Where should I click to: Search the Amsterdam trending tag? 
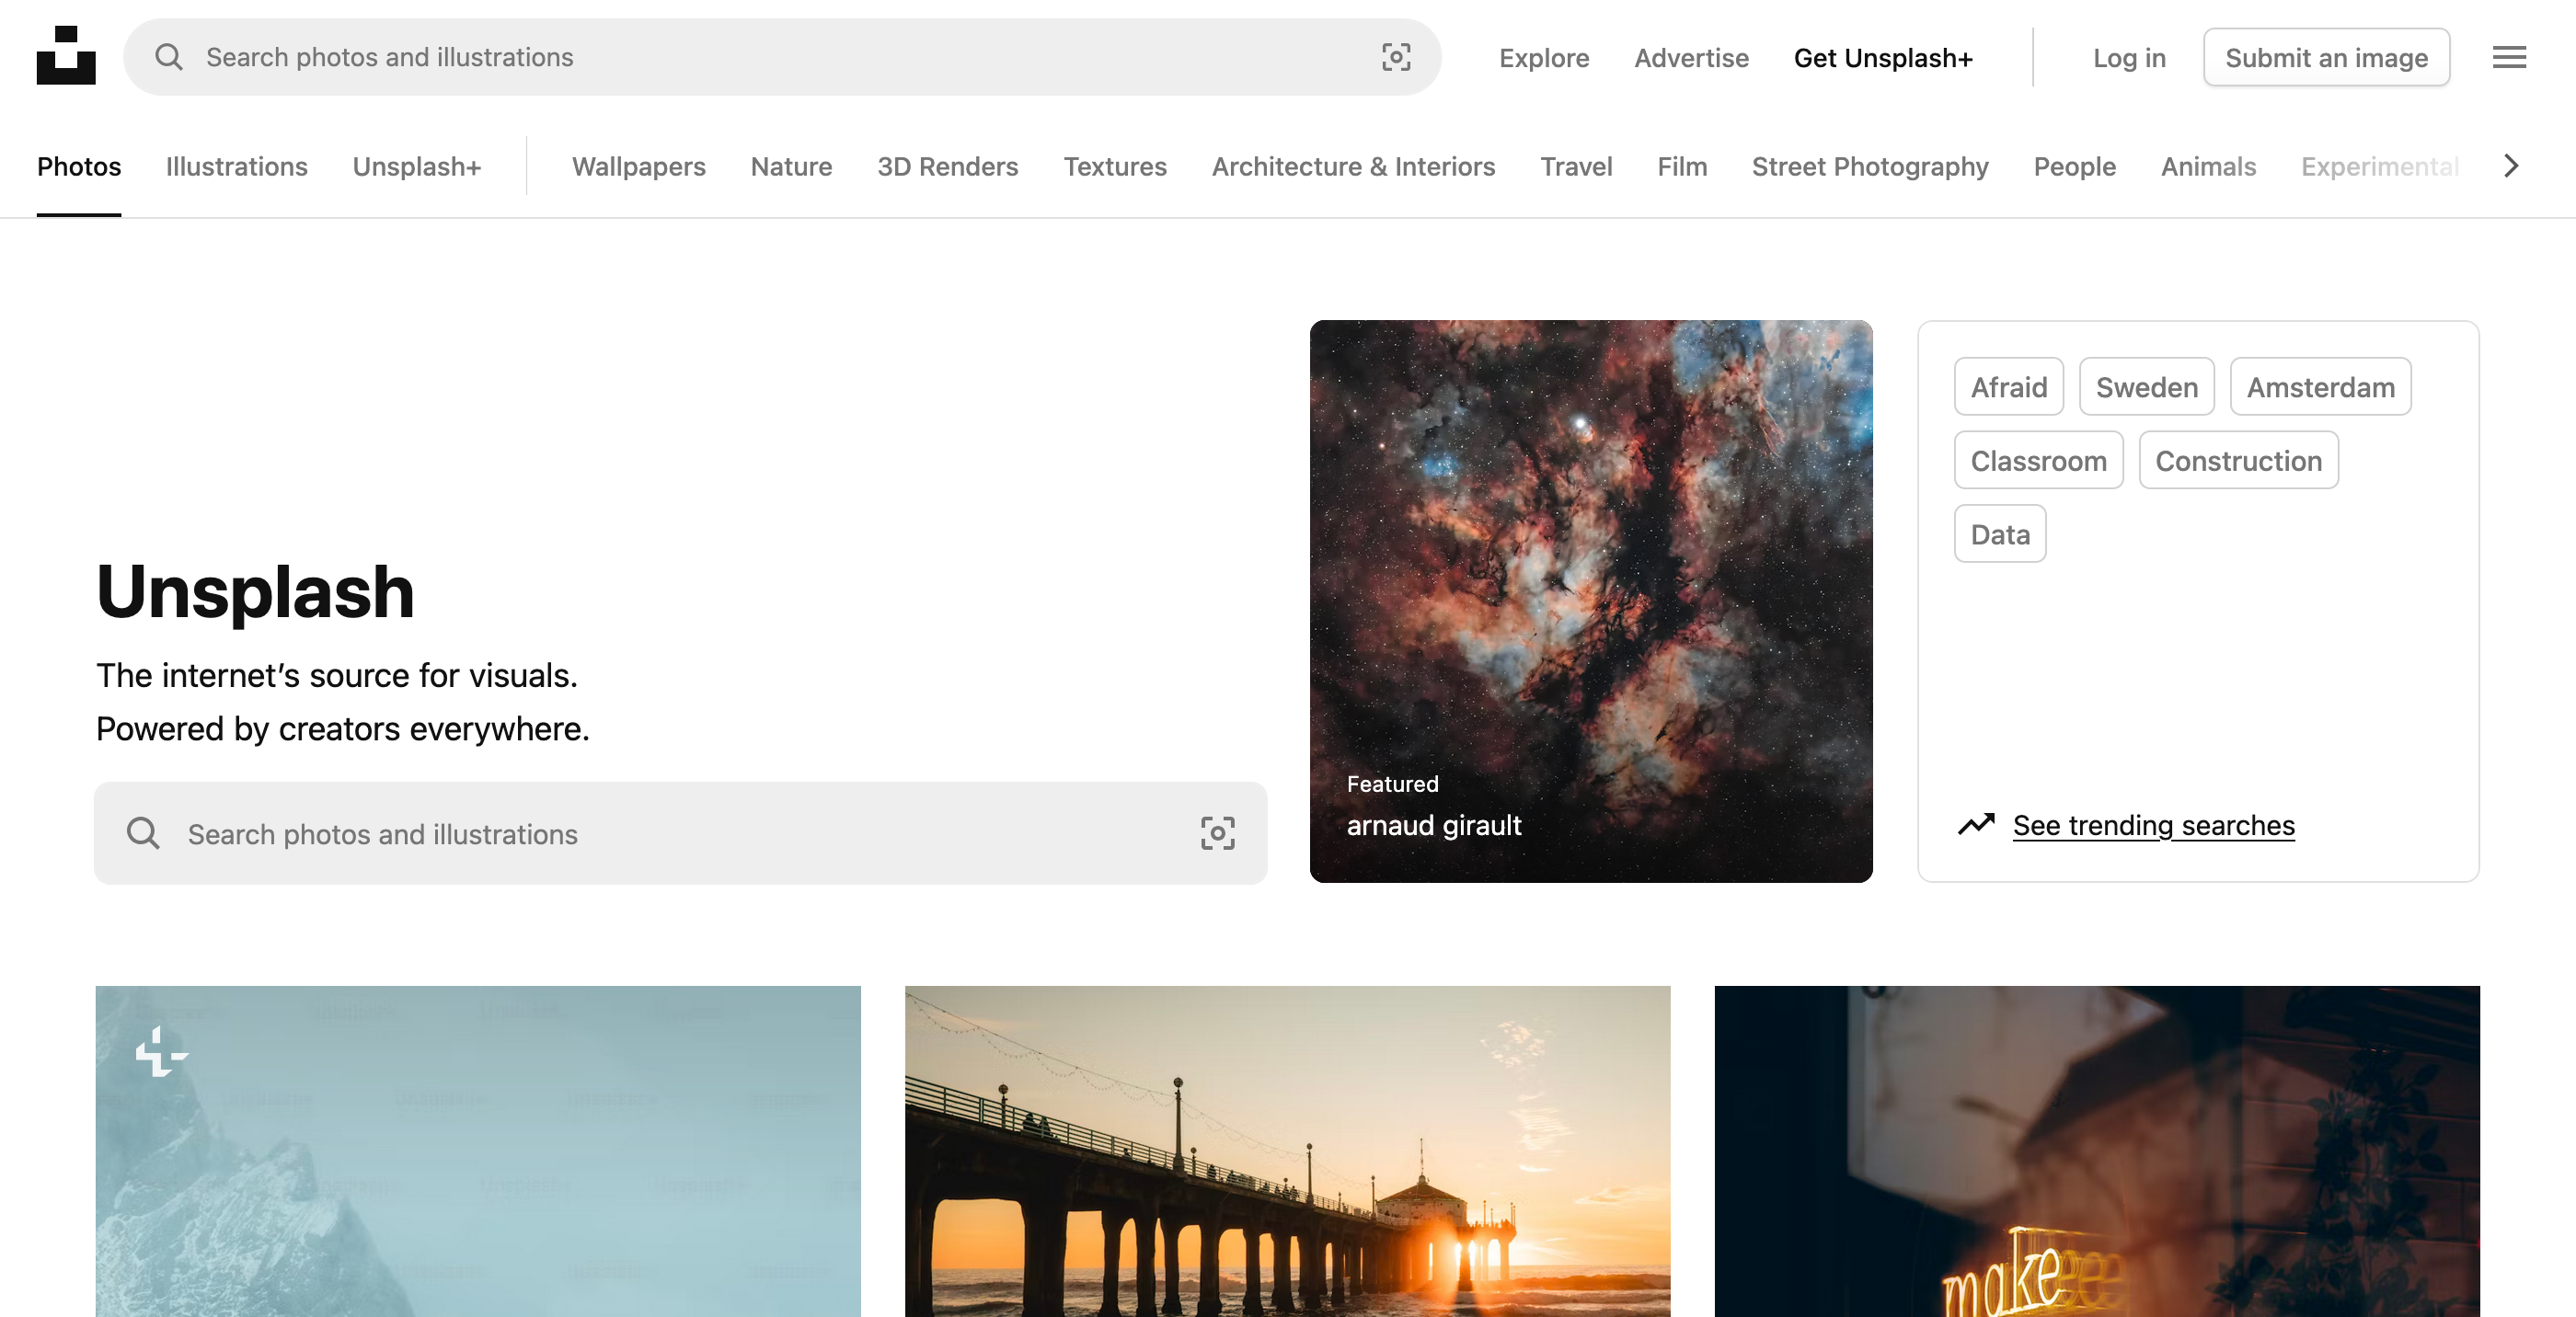click(2321, 387)
